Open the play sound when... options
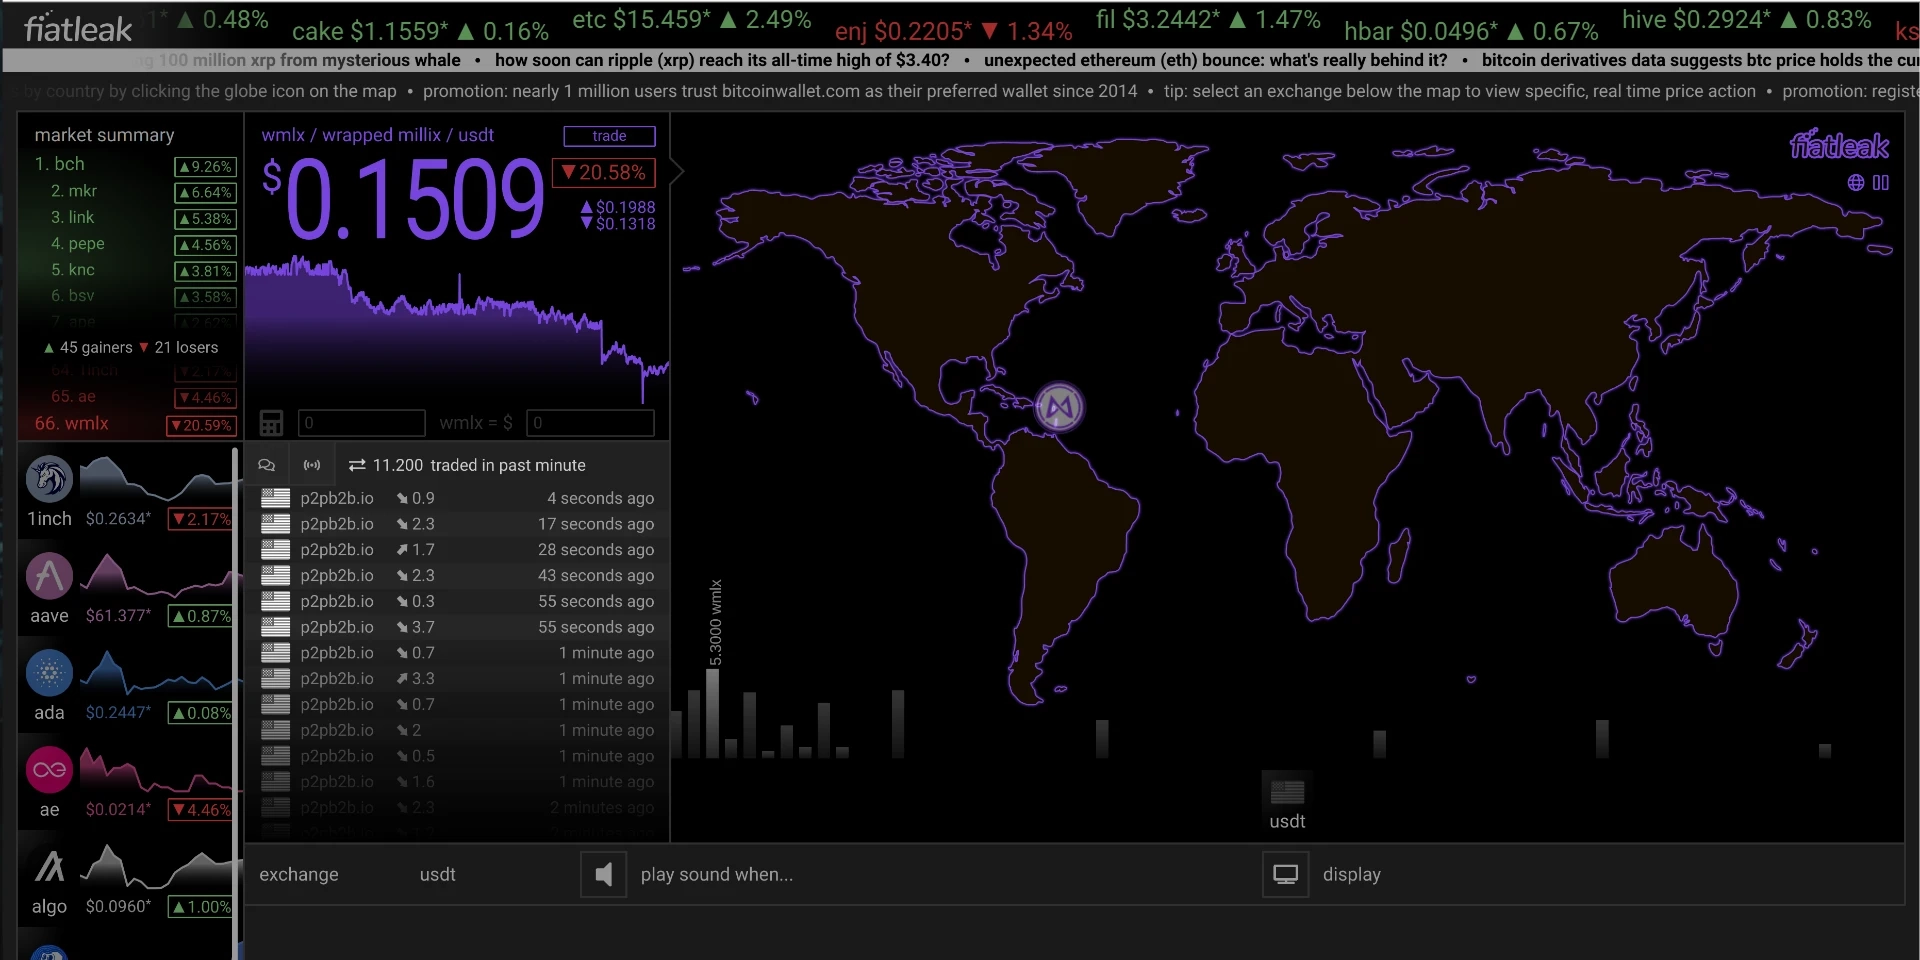Viewport: 1920px width, 960px height. pyautogui.click(x=716, y=875)
